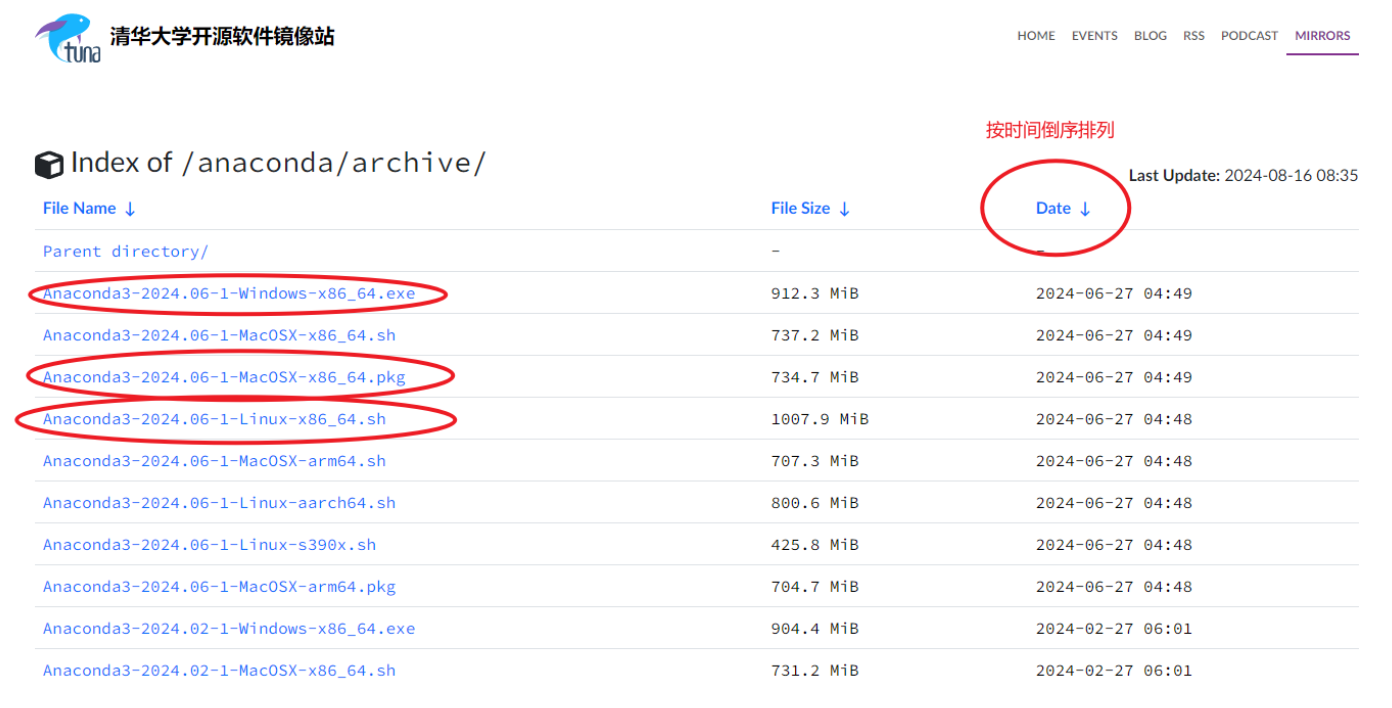The height and width of the screenshot is (708, 1392).
Task: Click the date of Linux-s390x.sh row
Action: click(x=1114, y=546)
